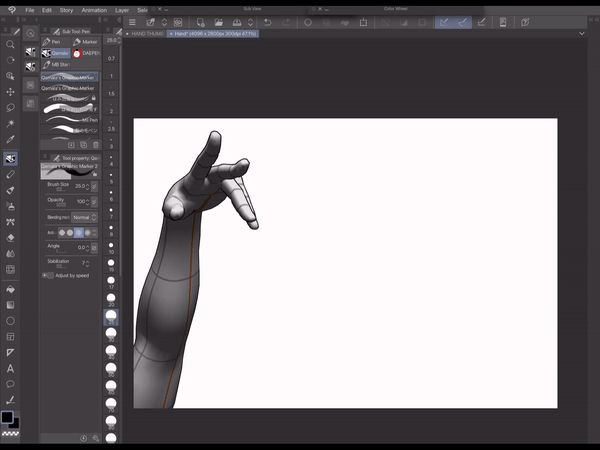This screenshot has width=600, height=450.
Task: Select the Fill bucket tool
Action: (10, 289)
